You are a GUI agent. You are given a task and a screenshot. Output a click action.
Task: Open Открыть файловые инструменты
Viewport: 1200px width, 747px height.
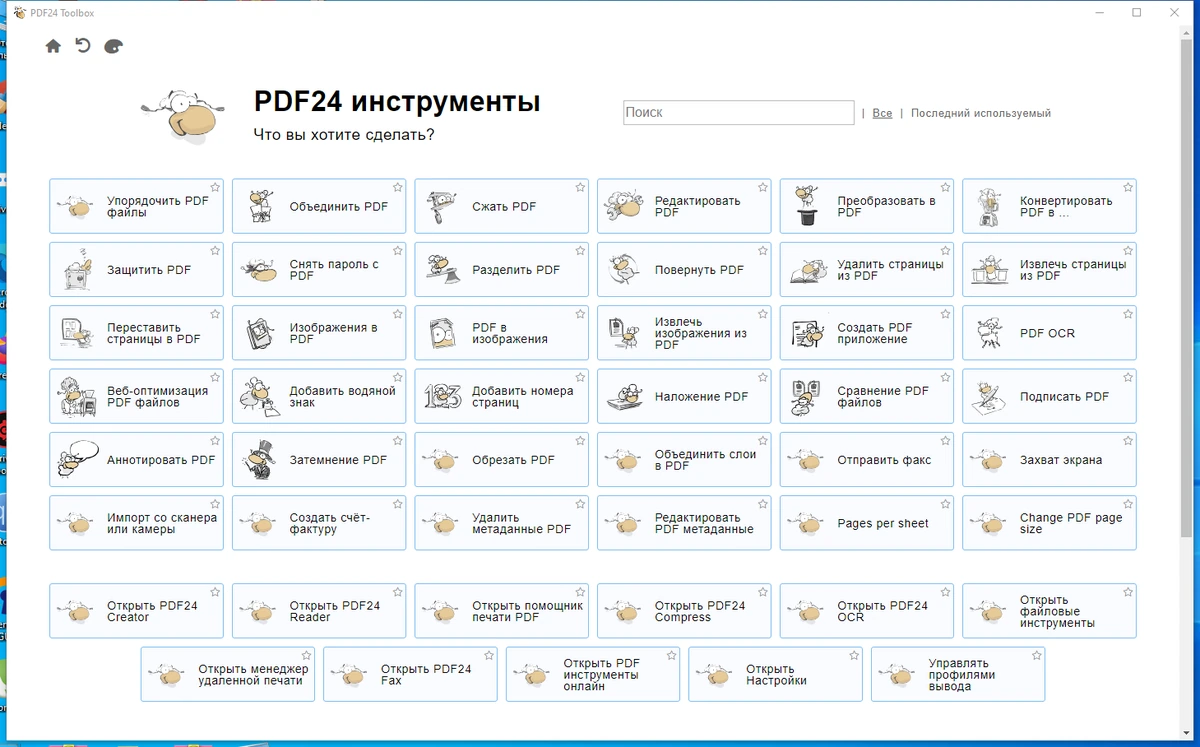tap(1049, 611)
